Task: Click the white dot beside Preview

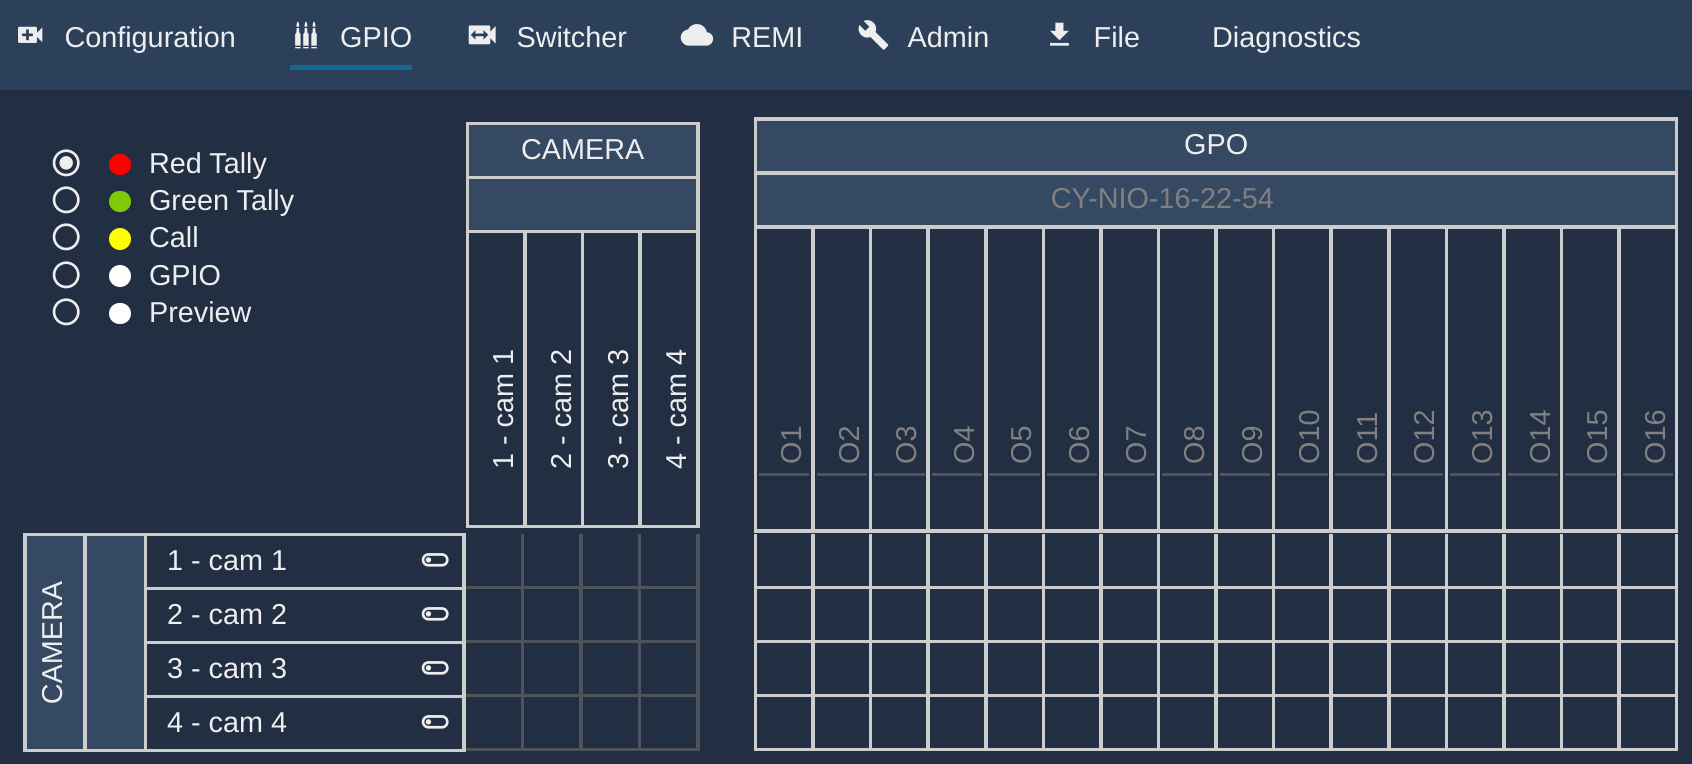Action: point(120,313)
